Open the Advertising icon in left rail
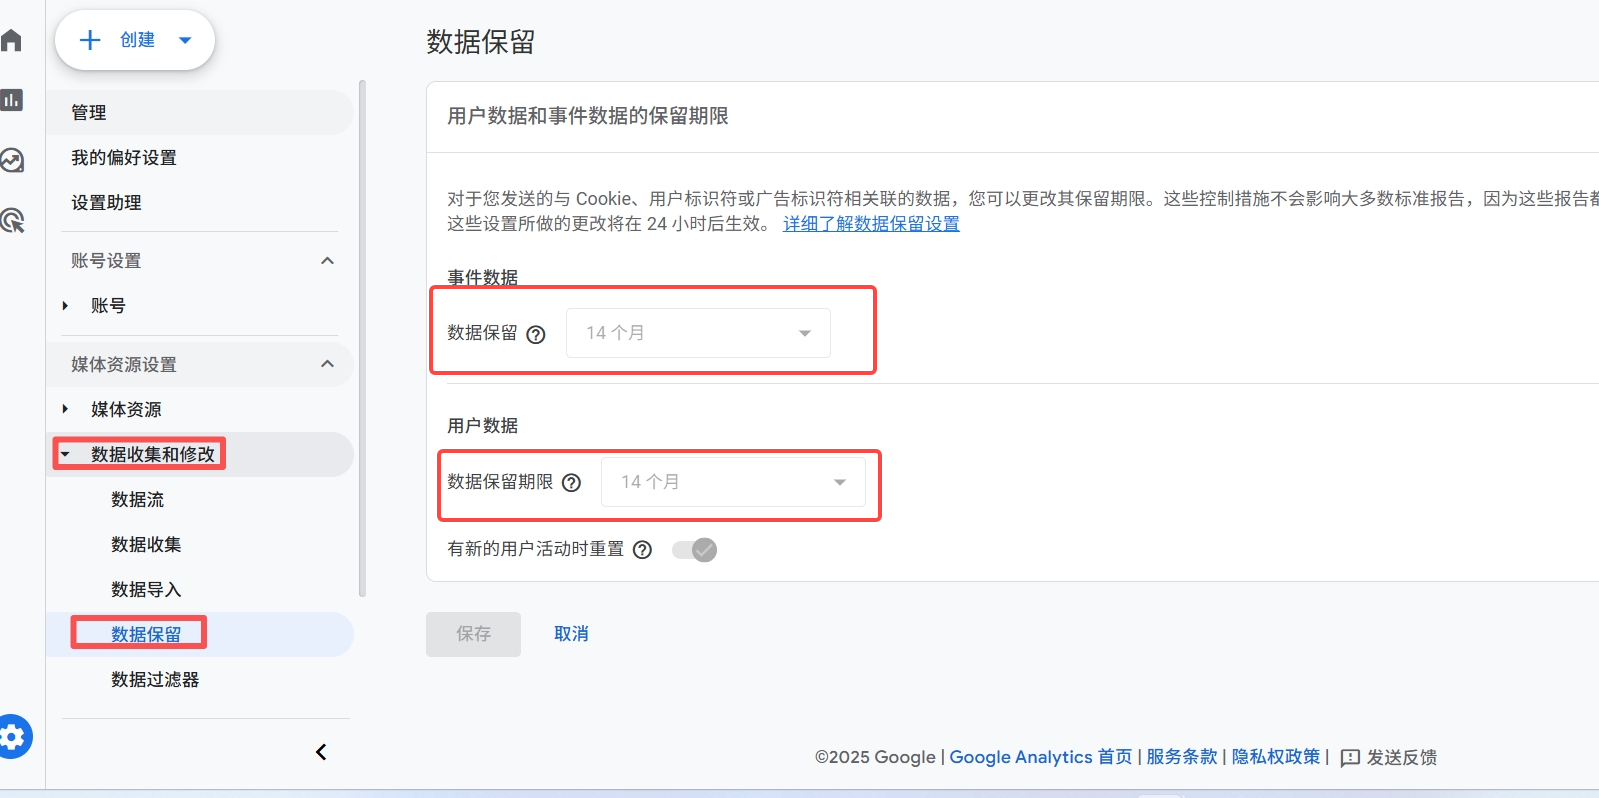Screen dimensions: 1599x798 [12, 220]
